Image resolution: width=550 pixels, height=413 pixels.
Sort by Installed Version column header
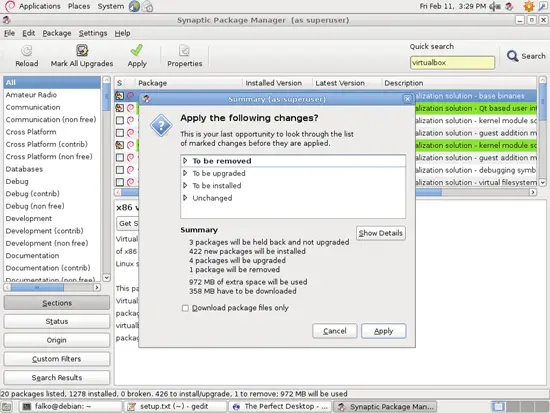(277, 83)
